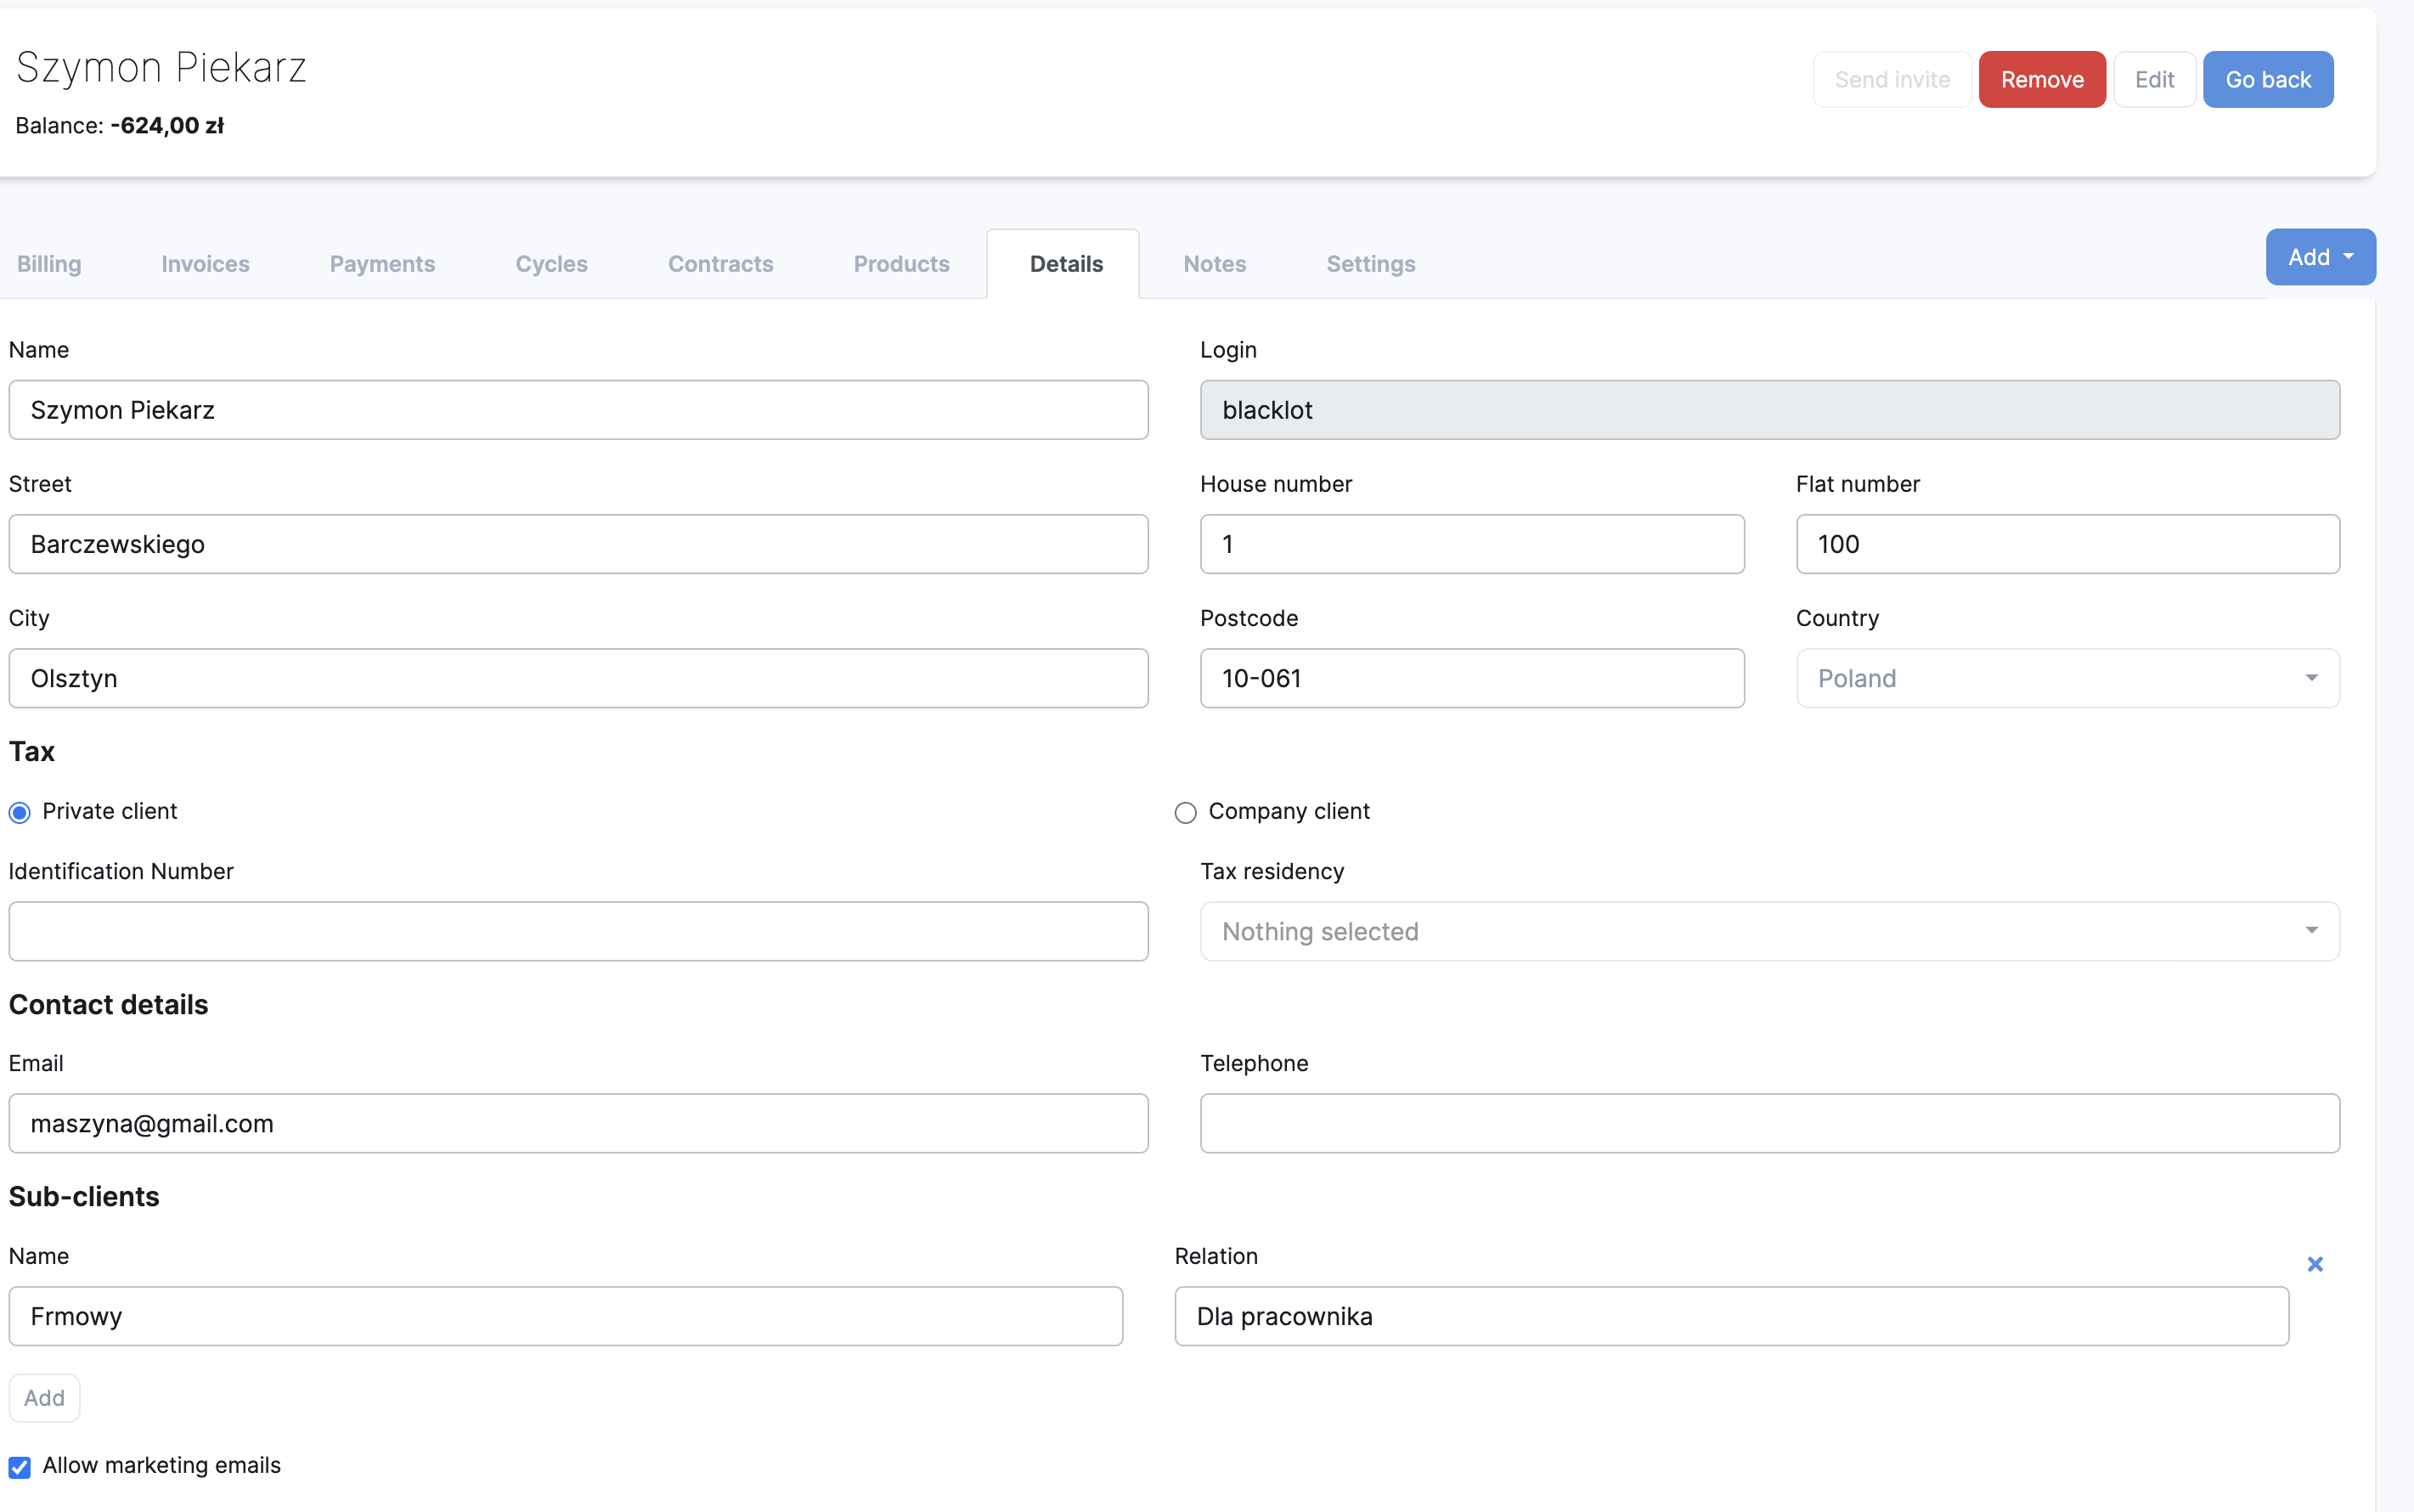Switch to the Billing tab

(49, 264)
